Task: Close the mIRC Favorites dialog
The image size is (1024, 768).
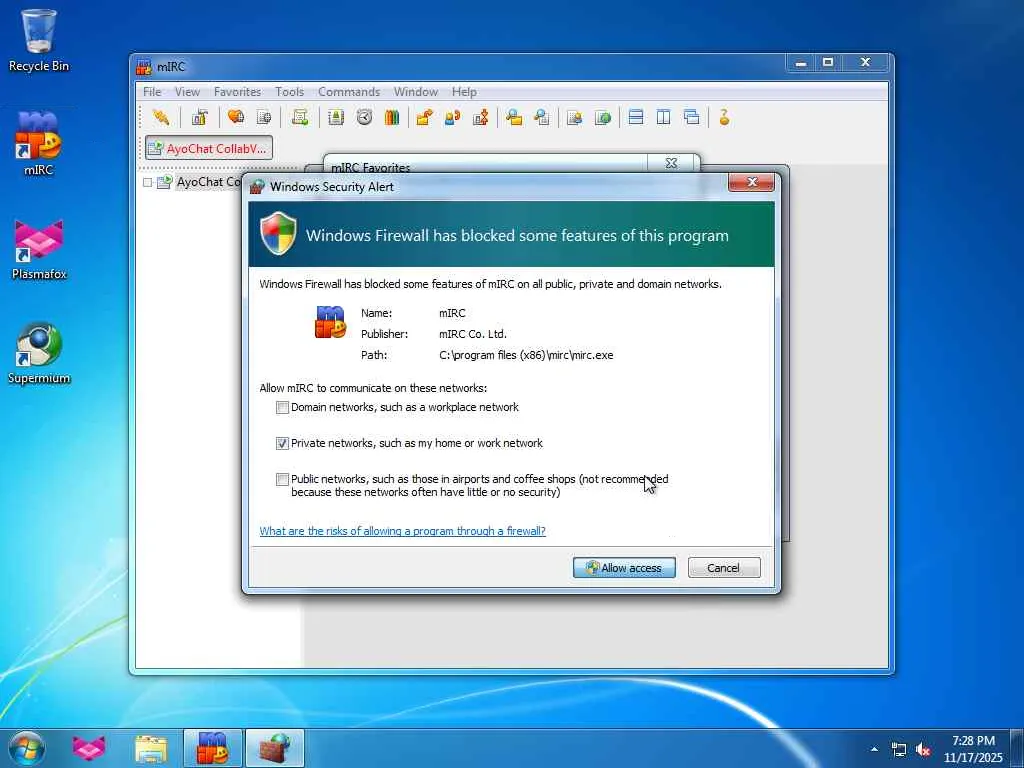Action: click(672, 163)
